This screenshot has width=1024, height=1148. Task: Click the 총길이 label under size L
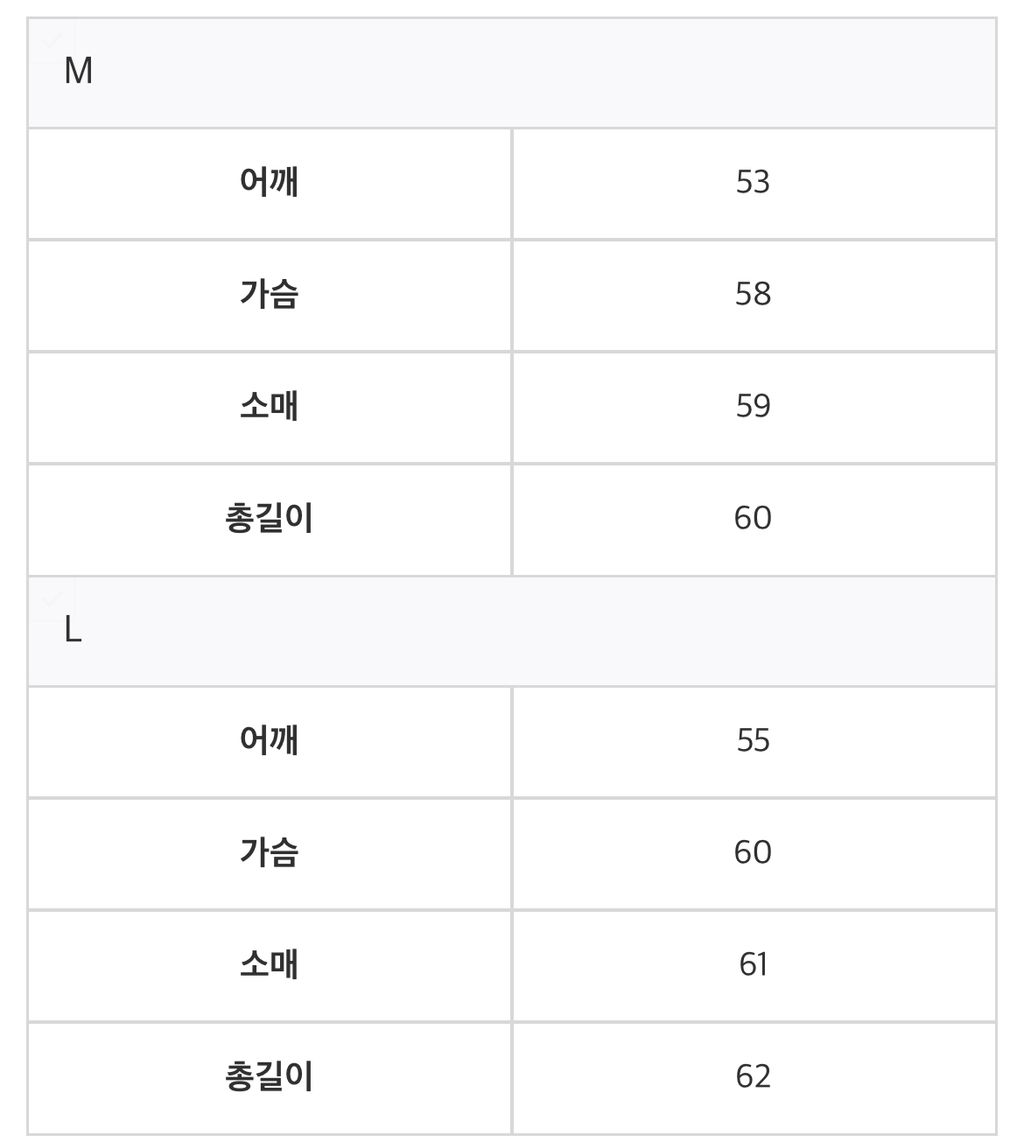coord(269,1077)
